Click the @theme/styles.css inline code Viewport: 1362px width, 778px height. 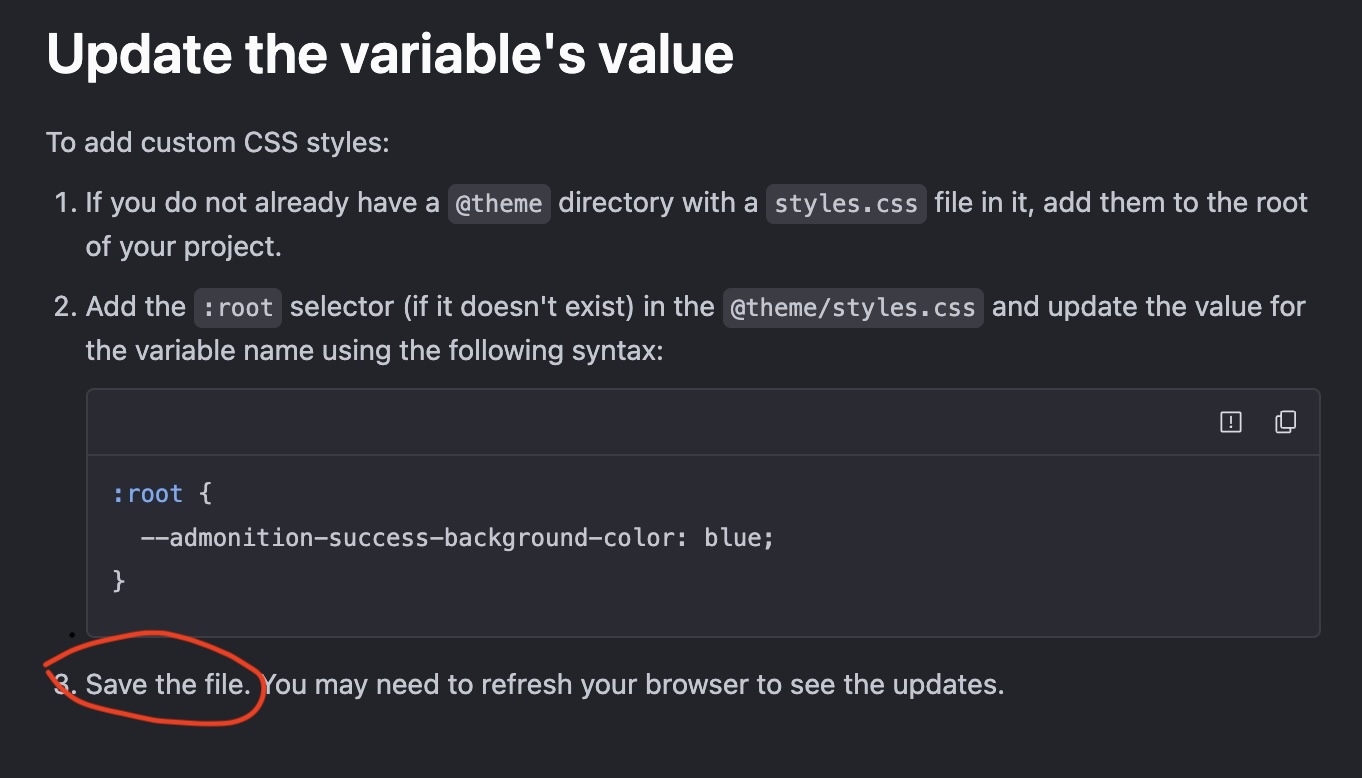[853, 307]
